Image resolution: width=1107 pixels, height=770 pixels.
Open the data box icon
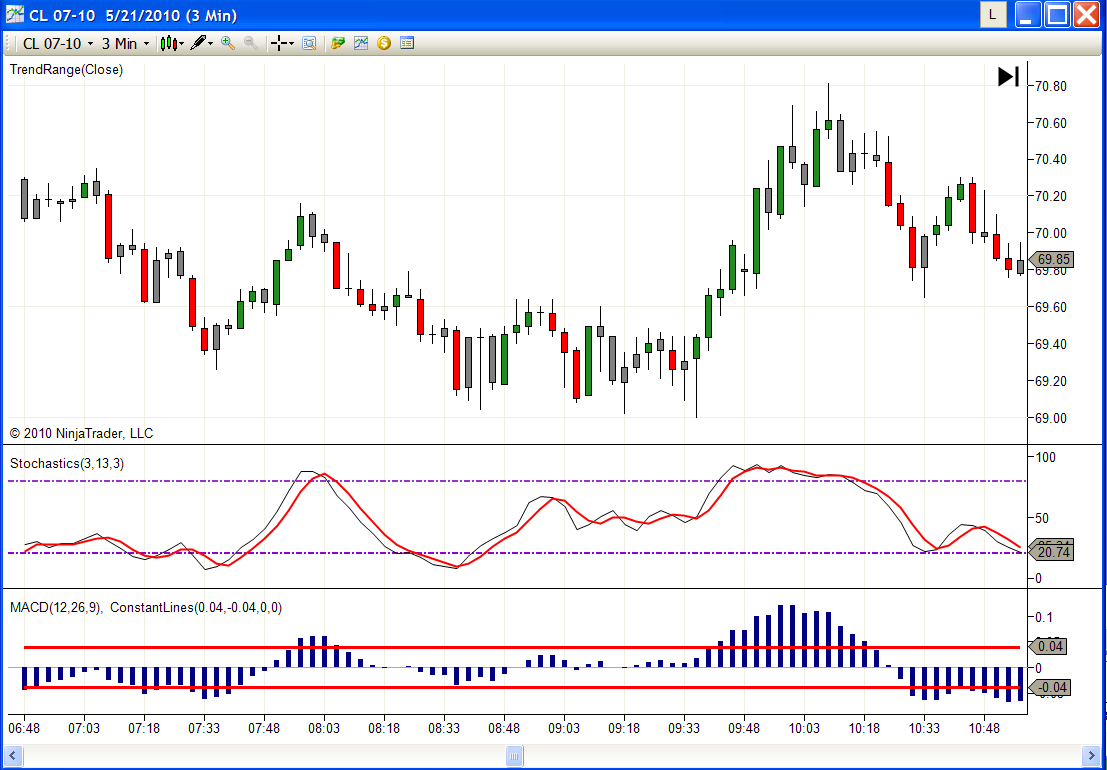pos(309,44)
